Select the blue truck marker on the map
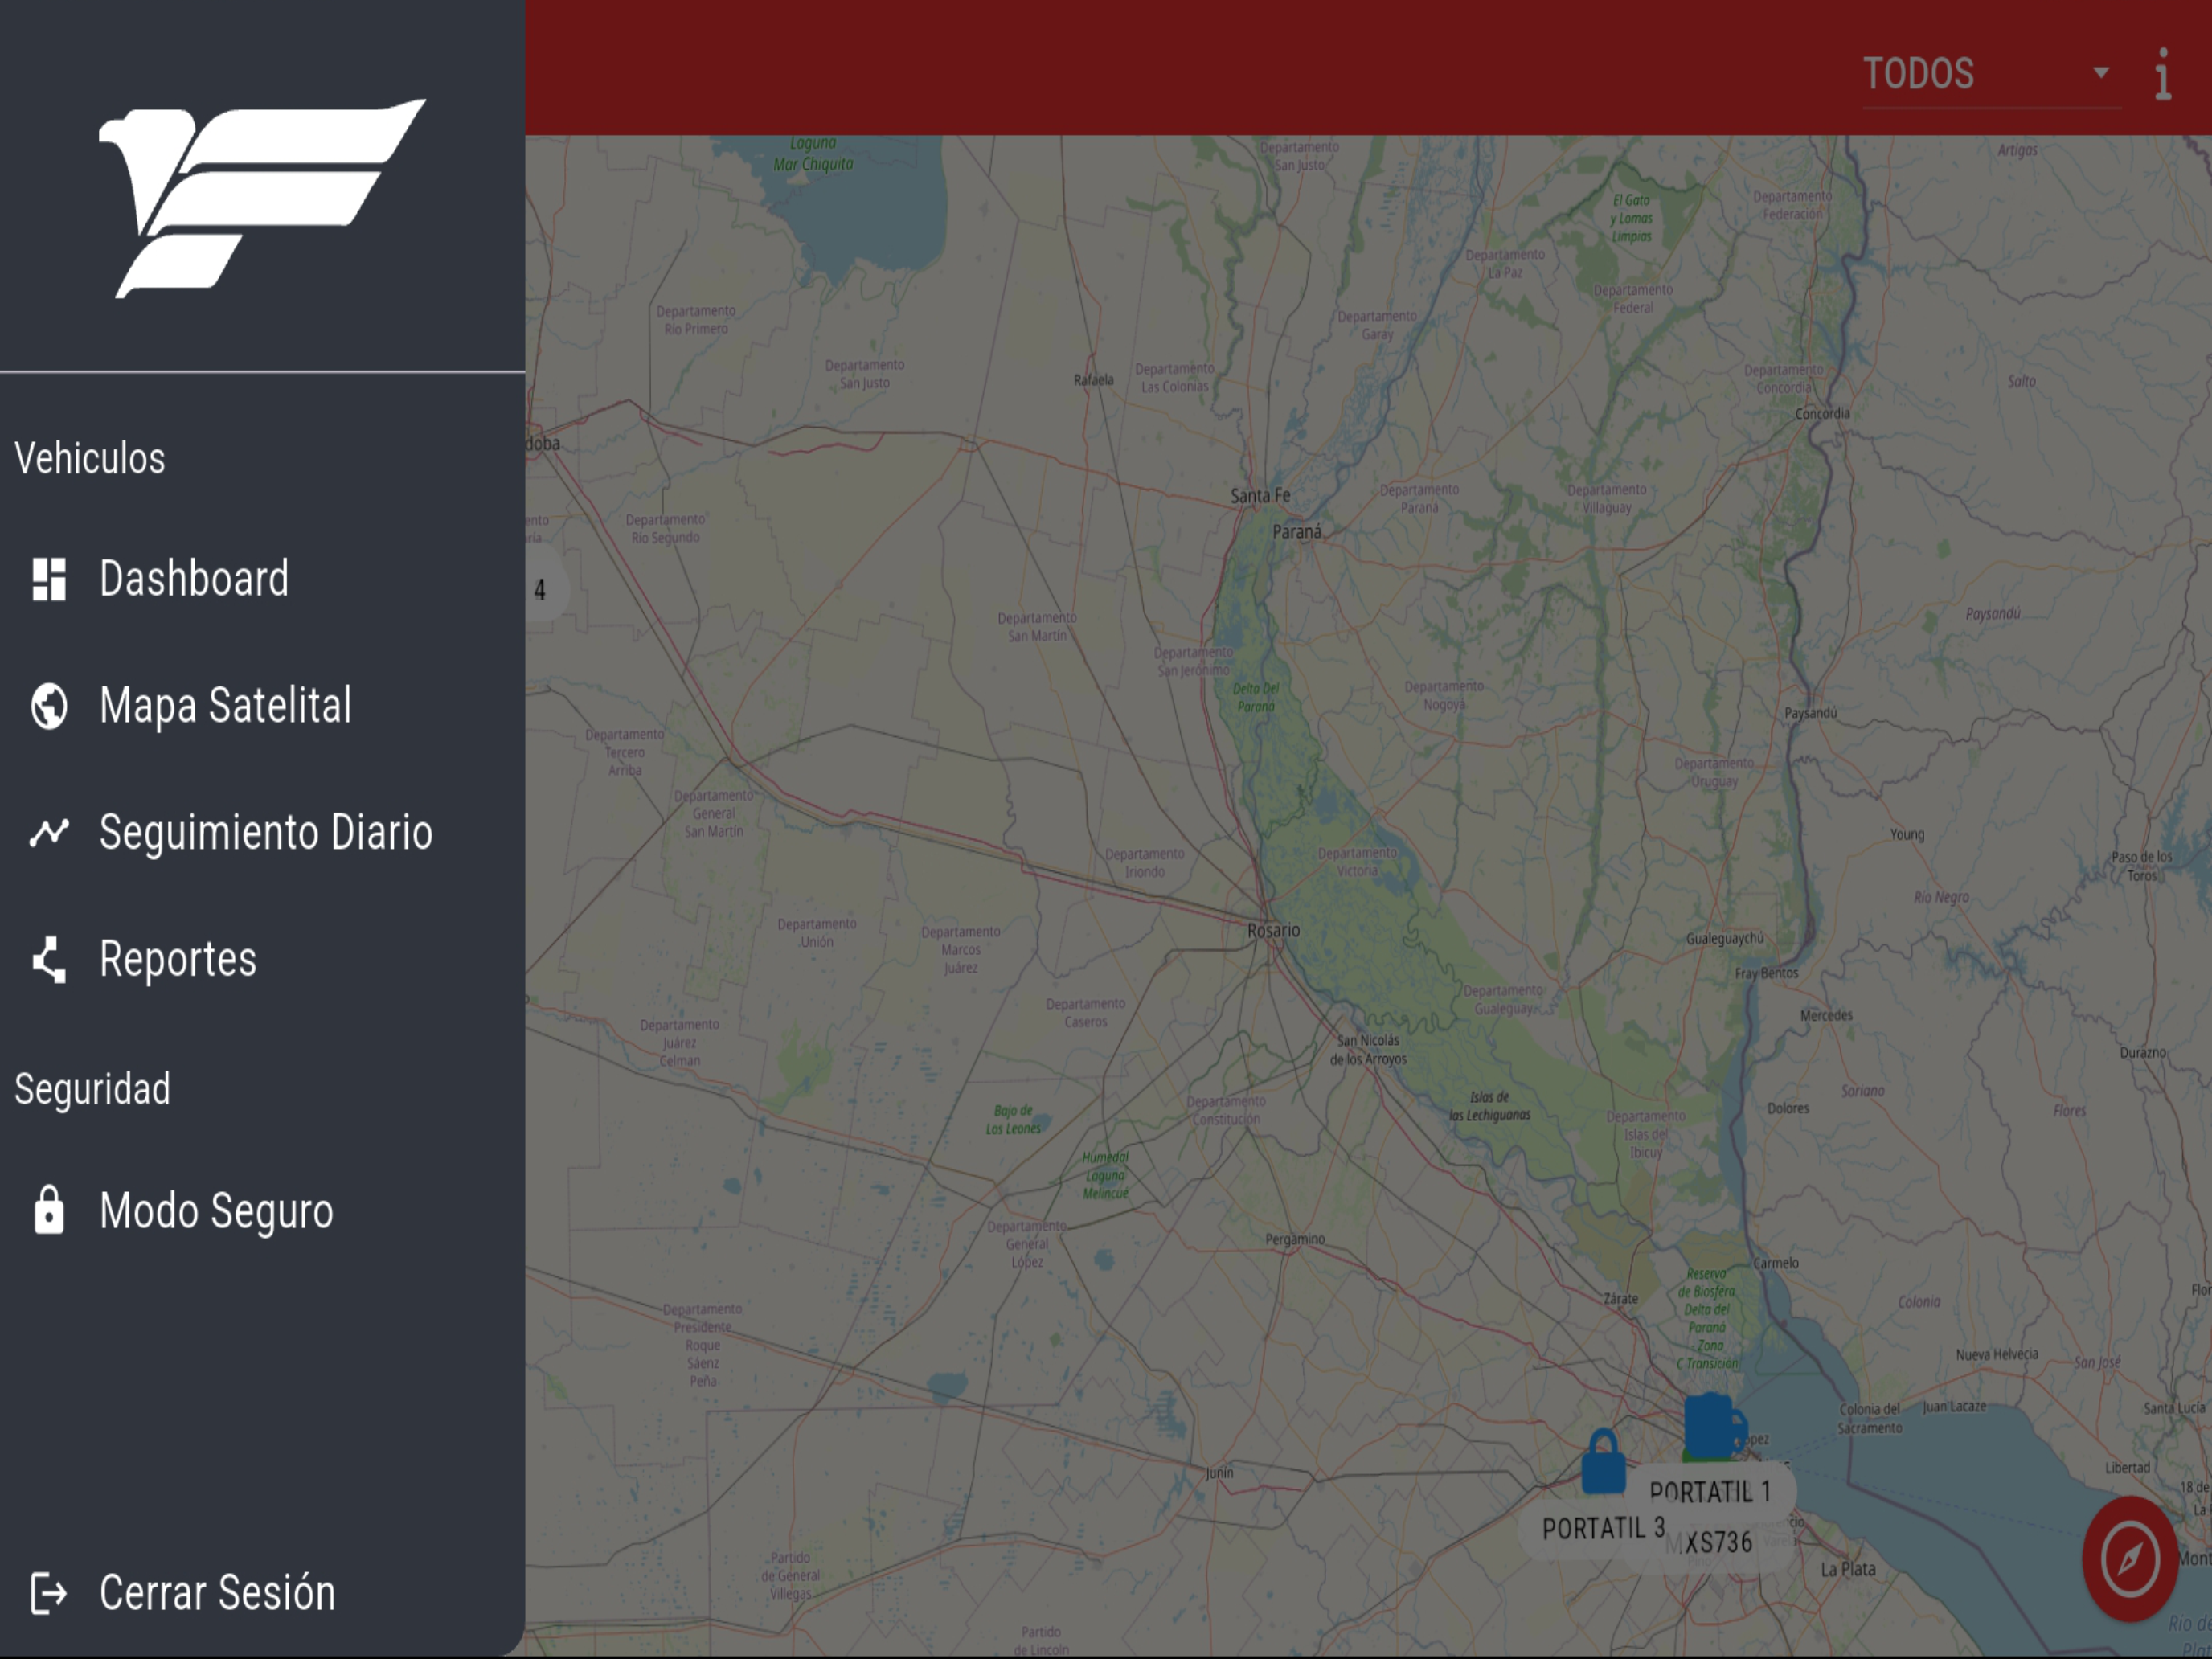2212x1659 pixels. pos(1716,1427)
